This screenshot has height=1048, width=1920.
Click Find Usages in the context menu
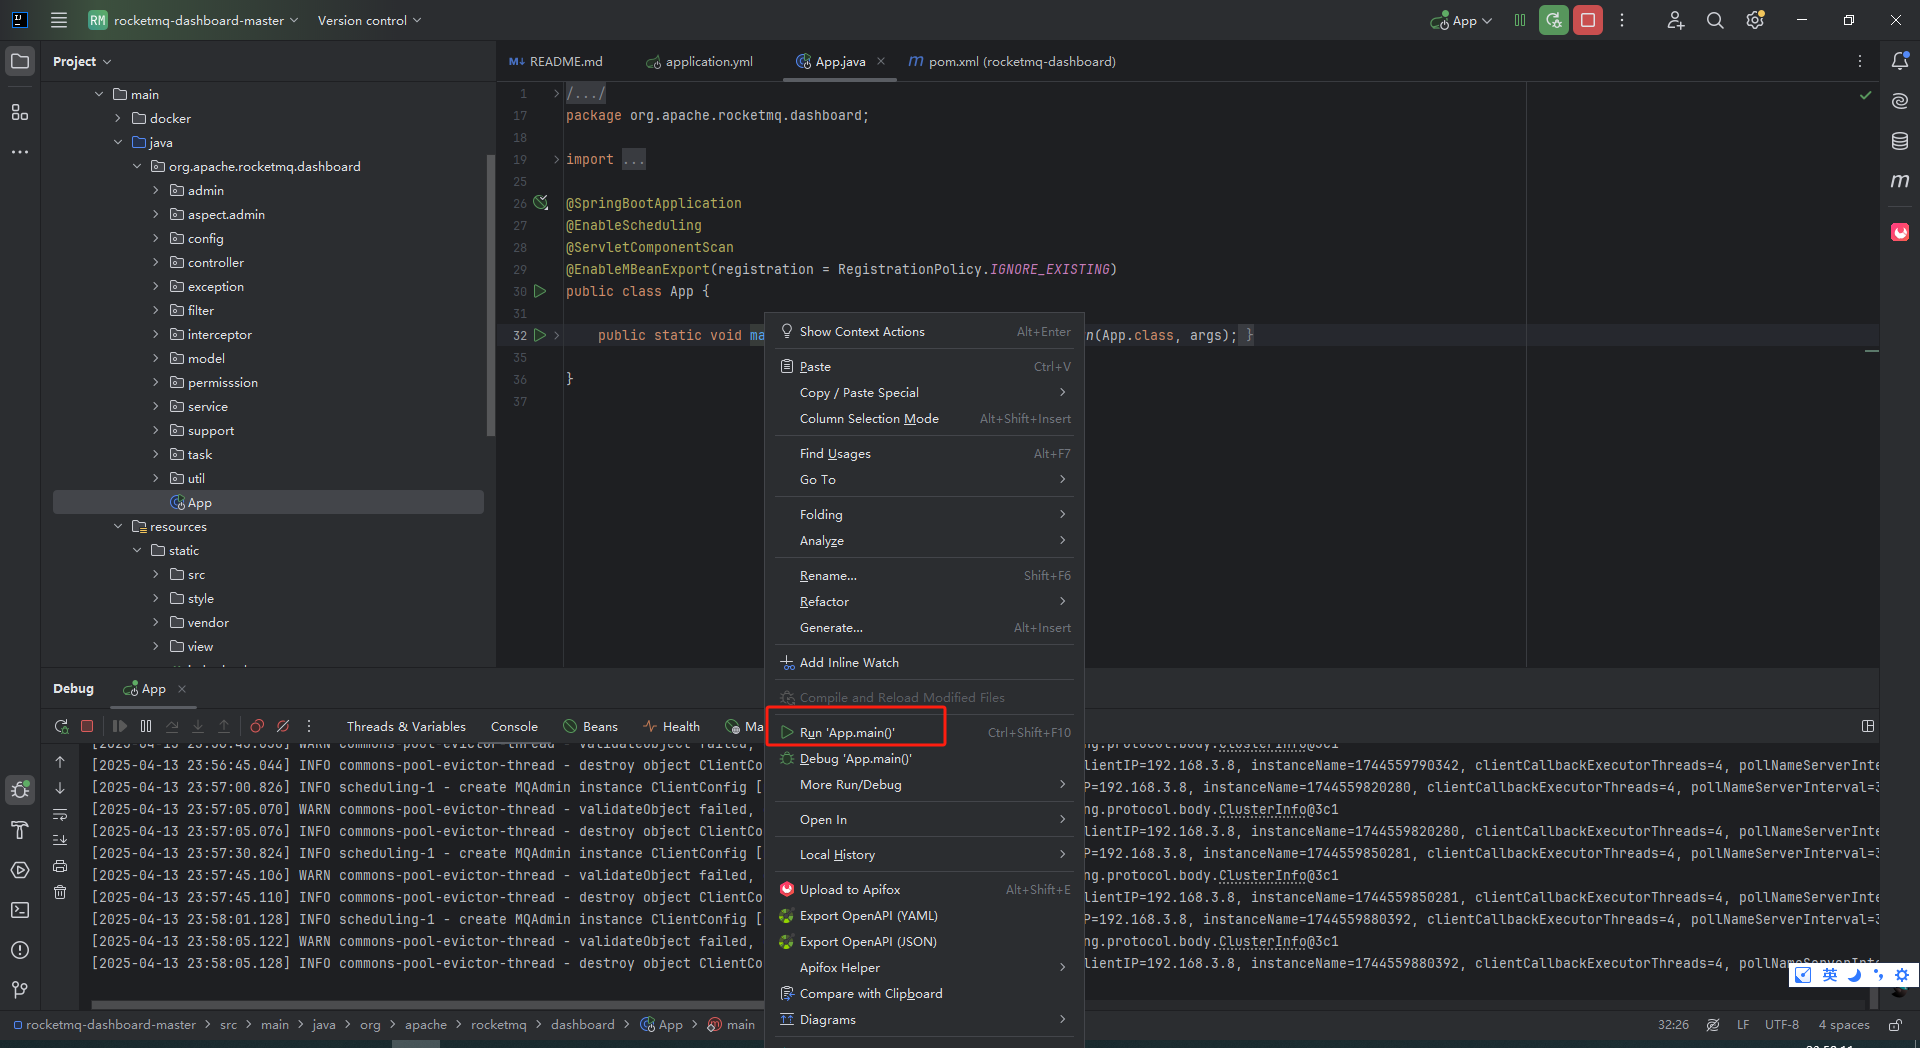click(925, 453)
